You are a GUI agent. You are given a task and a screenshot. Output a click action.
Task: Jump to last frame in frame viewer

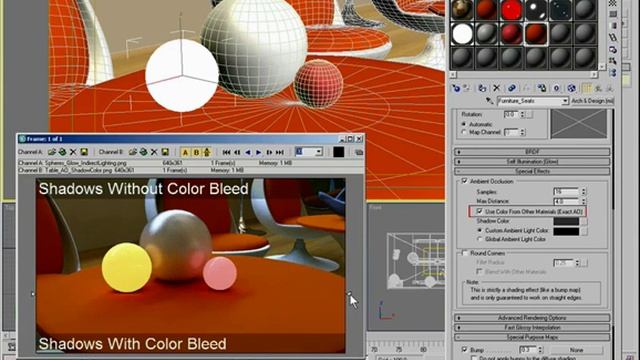[280, 152]
